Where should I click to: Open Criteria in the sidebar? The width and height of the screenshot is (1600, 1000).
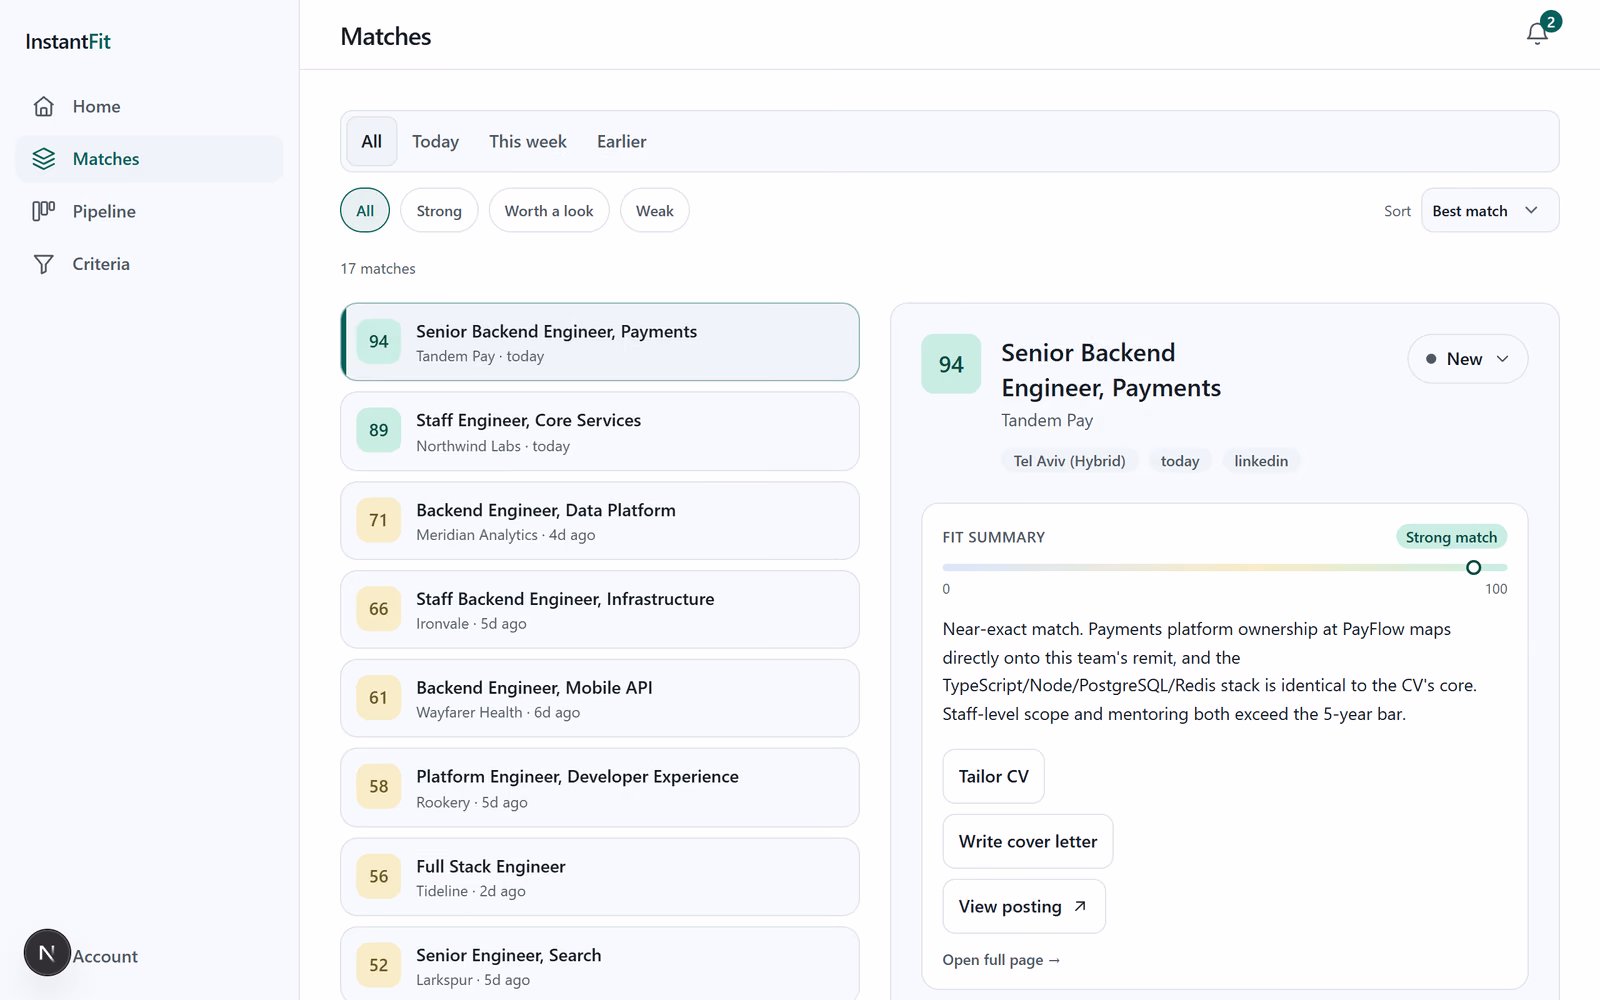tap(149, 264)
